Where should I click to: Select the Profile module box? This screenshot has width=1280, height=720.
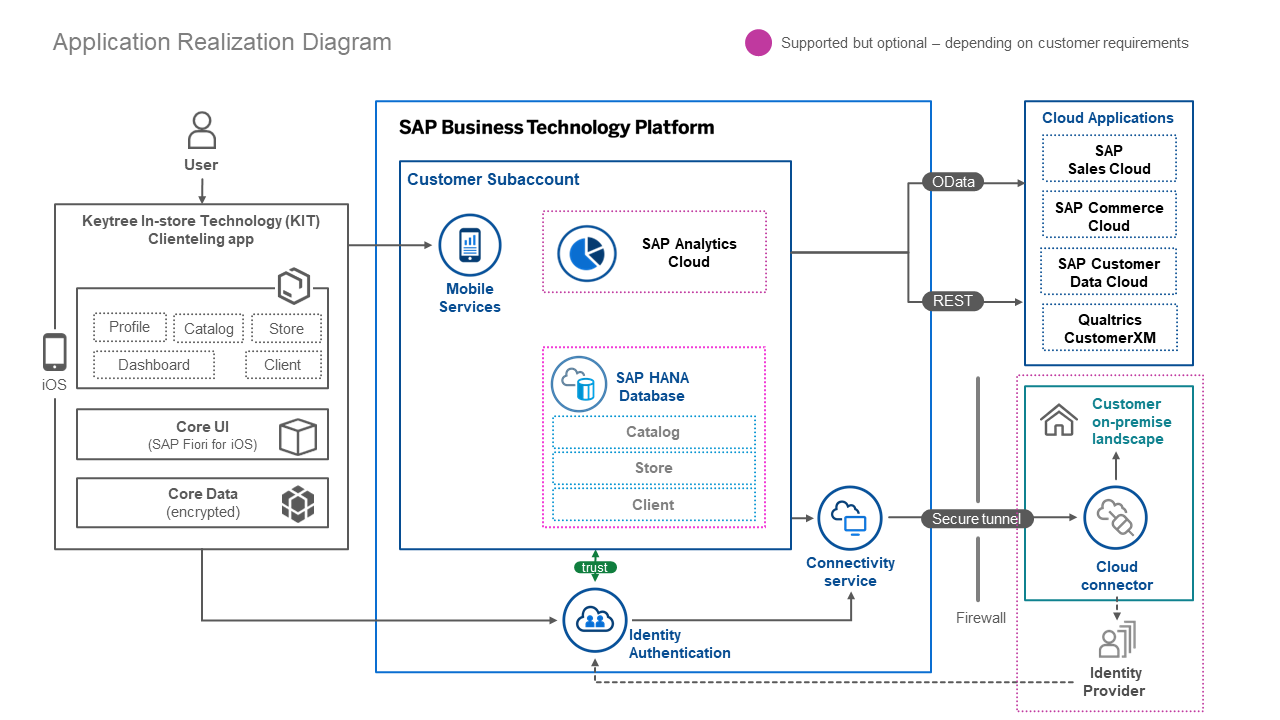click(130, 327)
